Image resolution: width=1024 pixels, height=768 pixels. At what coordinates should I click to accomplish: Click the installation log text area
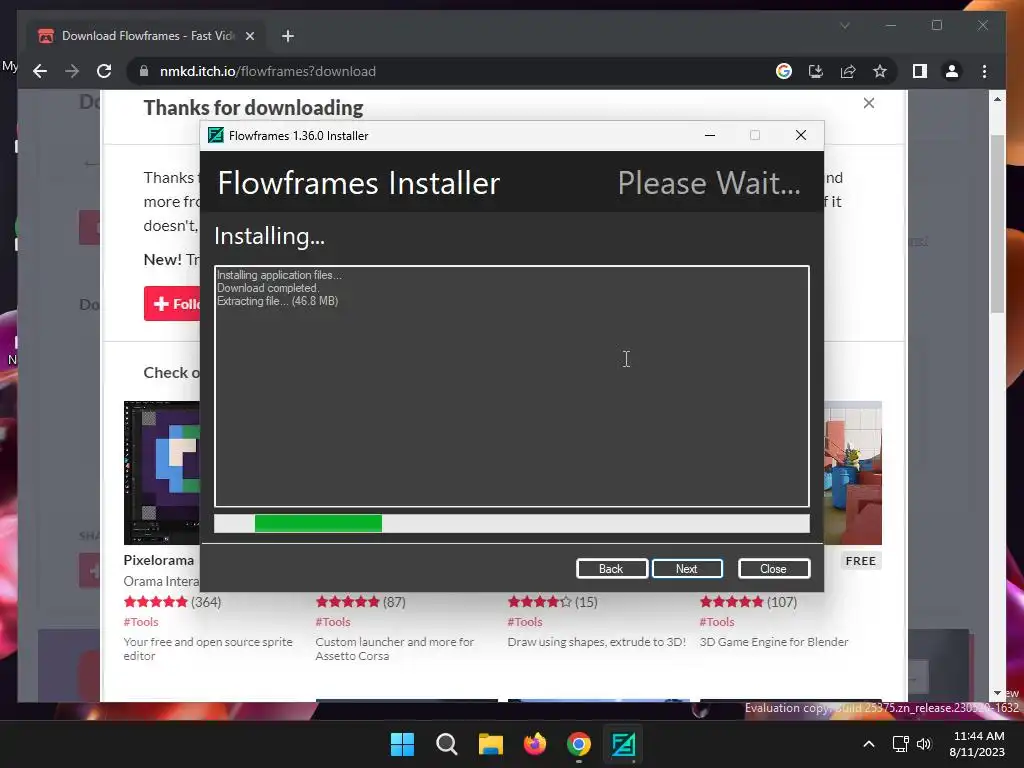511,386
